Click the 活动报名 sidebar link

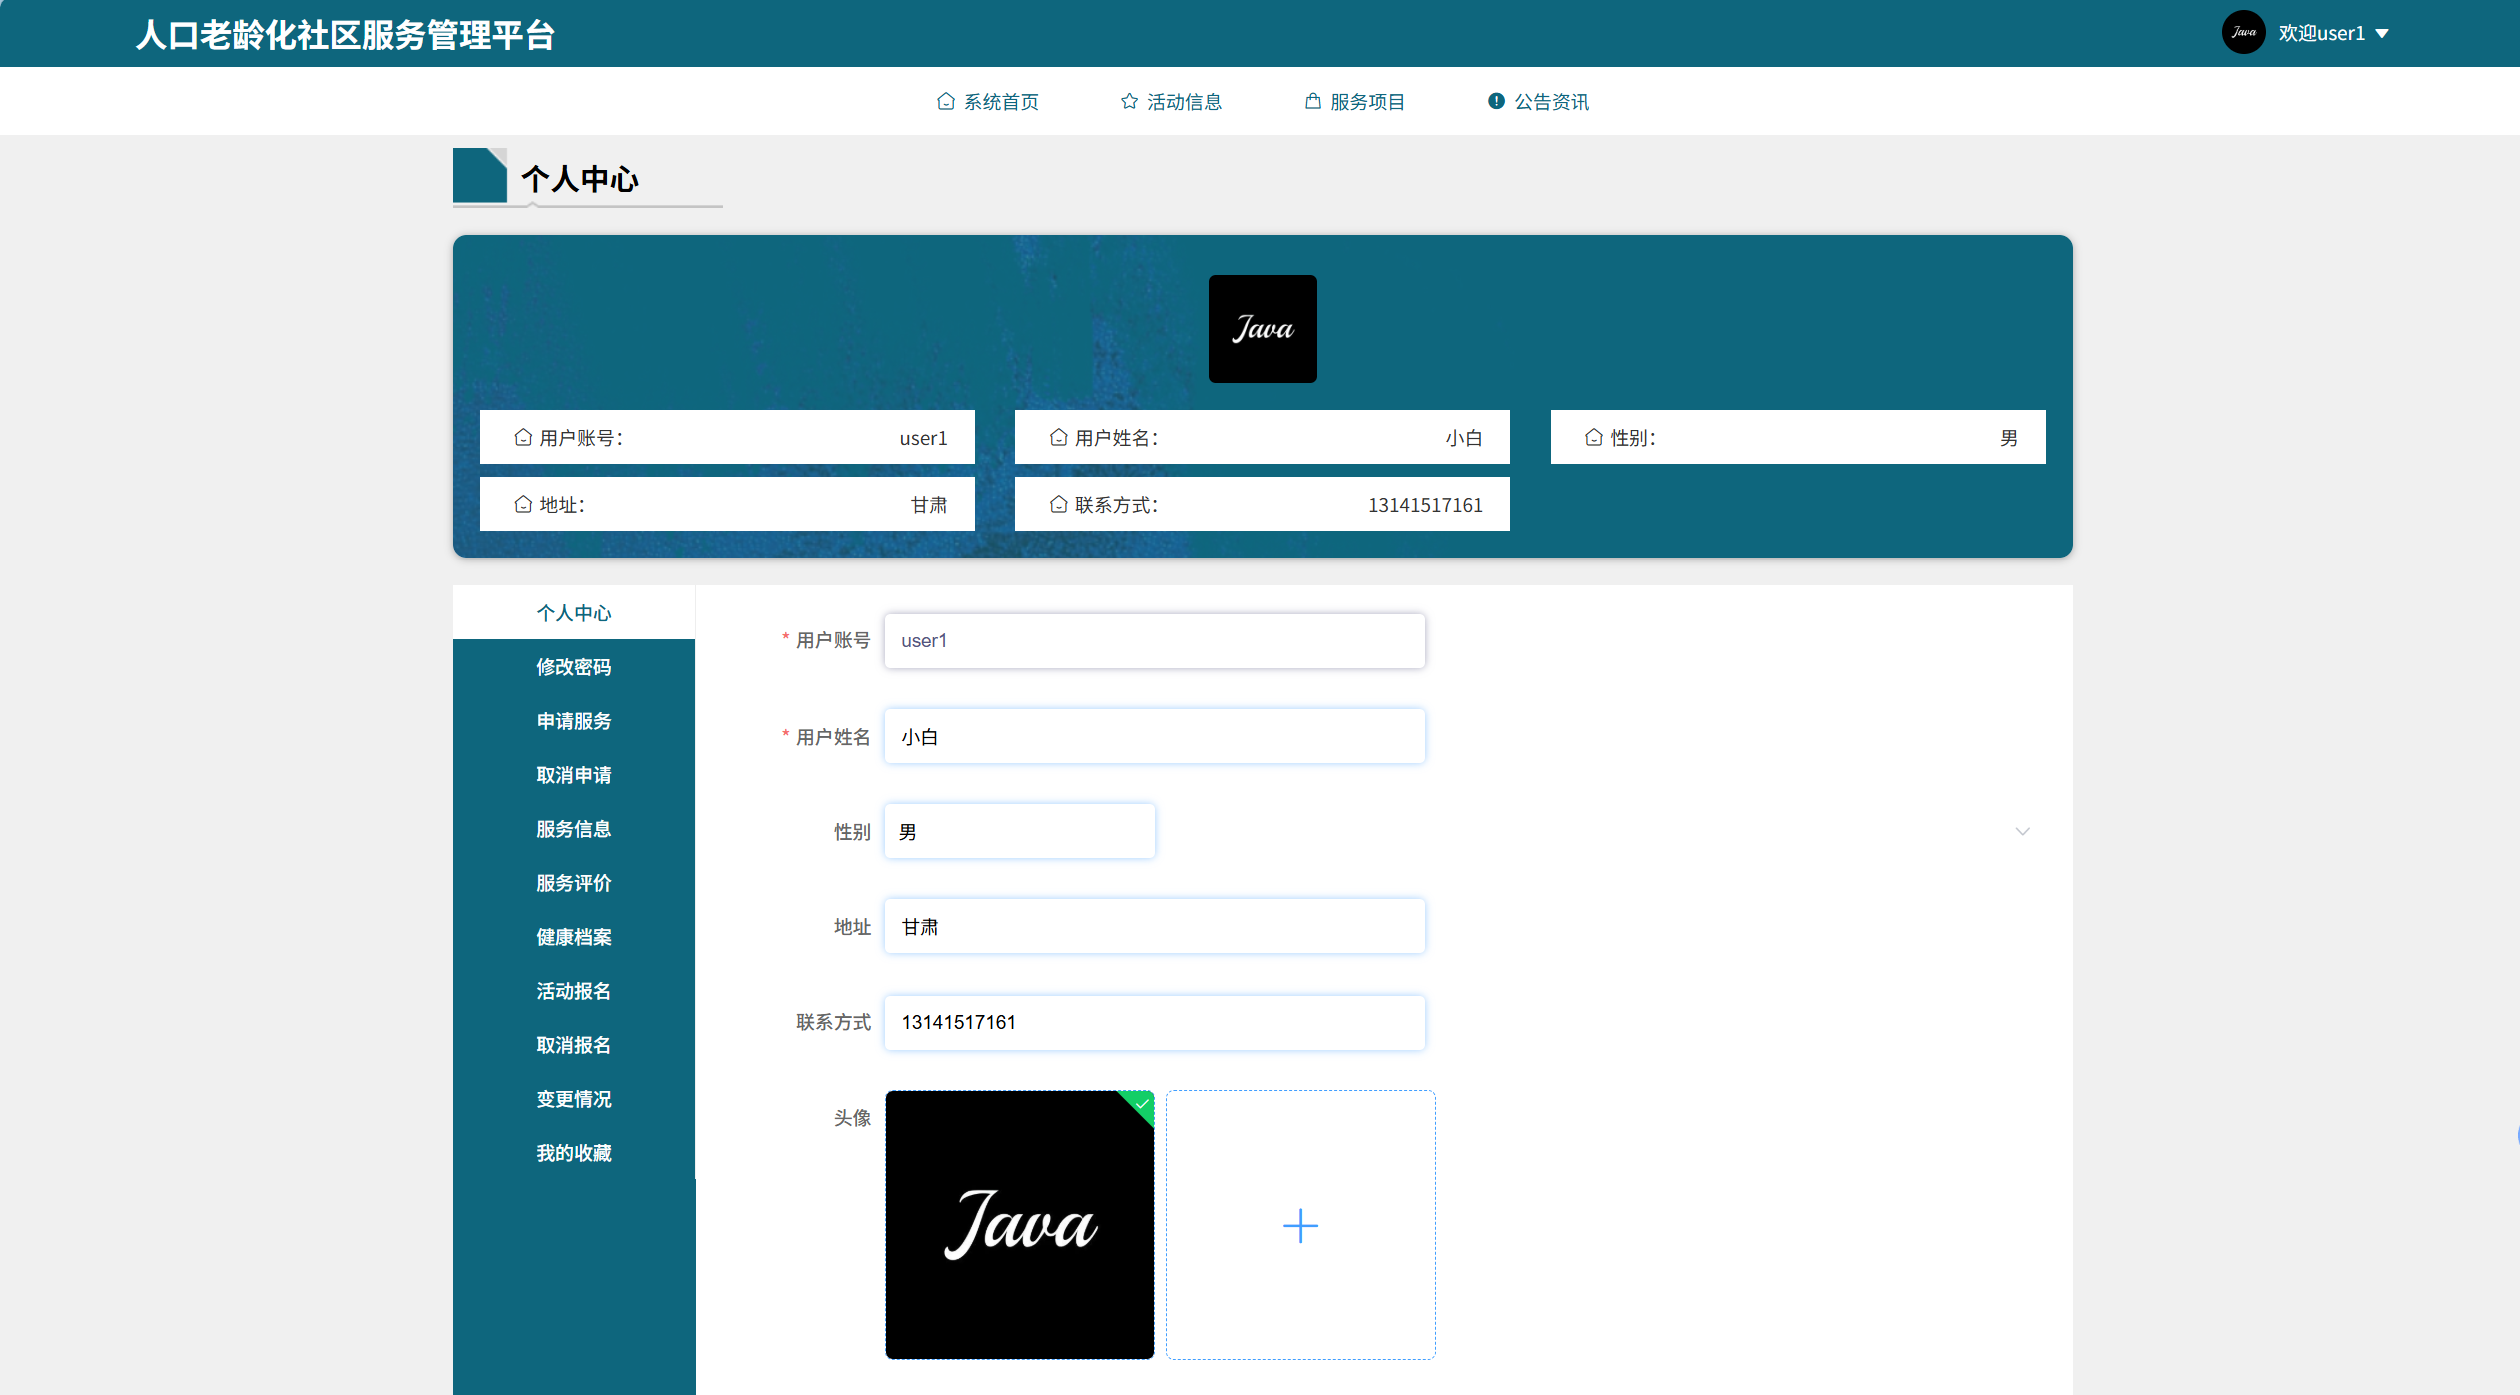click(573, 991)
